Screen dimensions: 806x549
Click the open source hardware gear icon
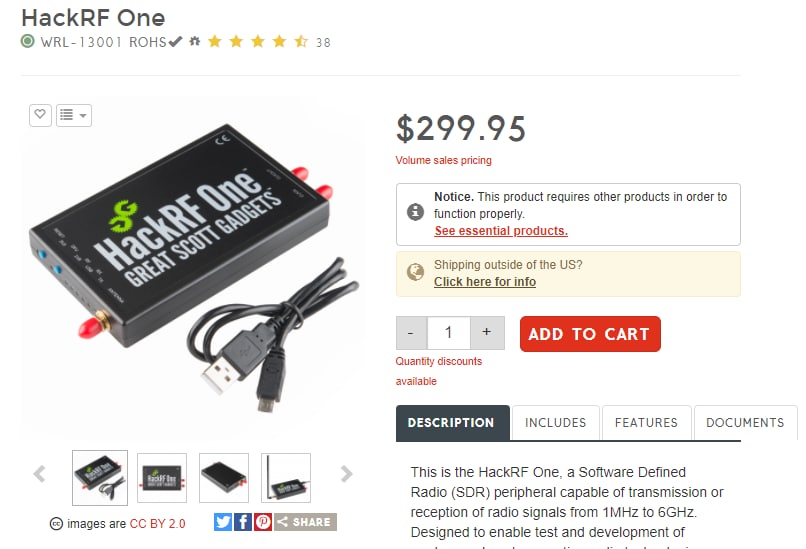point(194,41)
